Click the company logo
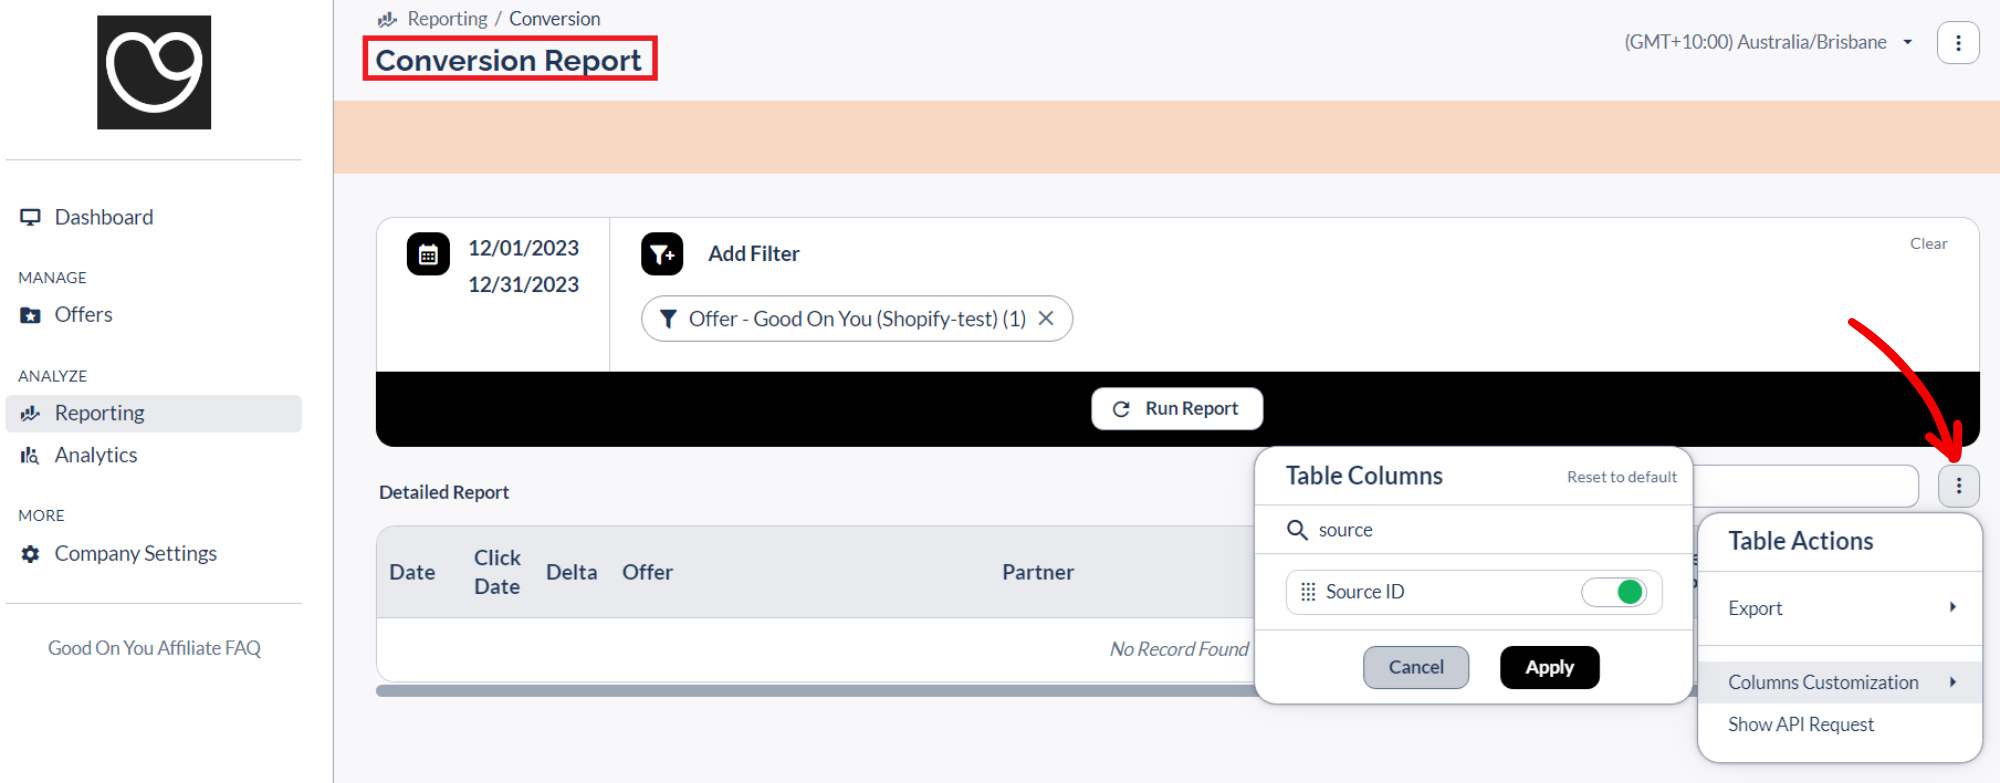The image size is (2000, 783). 154,72
